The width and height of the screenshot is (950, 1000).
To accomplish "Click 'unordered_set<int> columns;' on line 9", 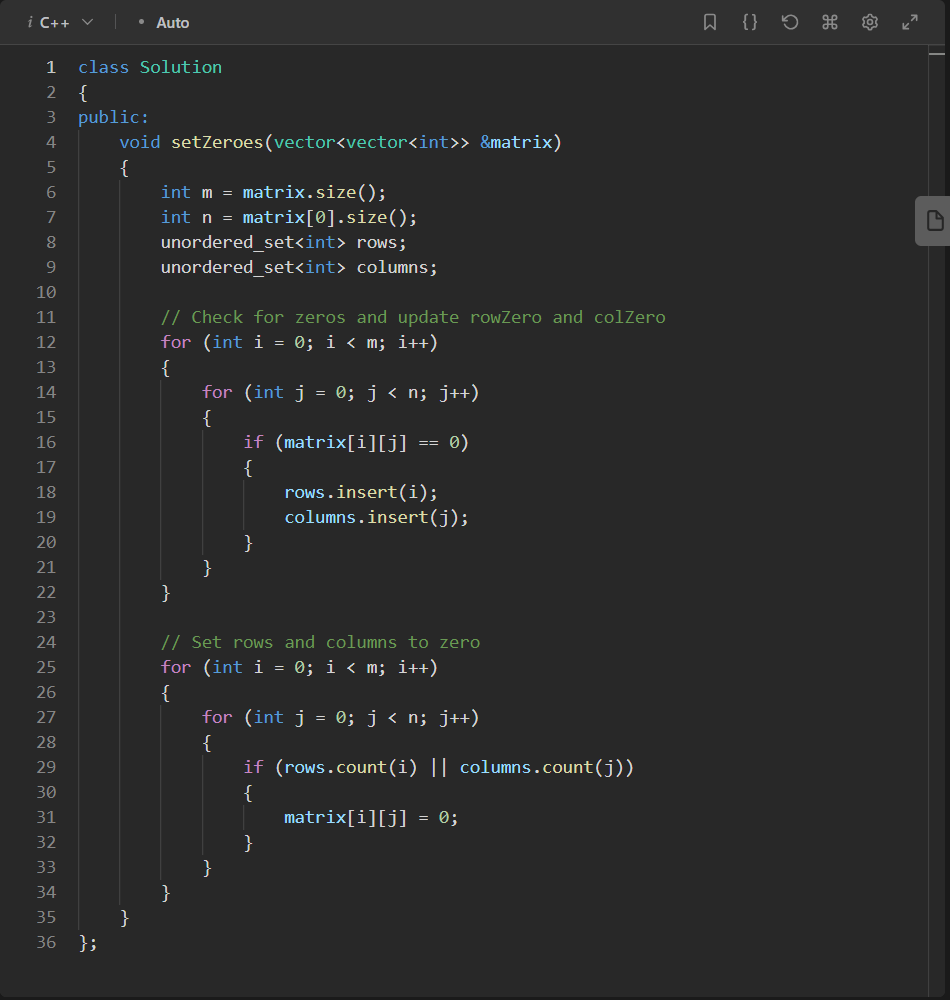I will click(x=299, y=267).
